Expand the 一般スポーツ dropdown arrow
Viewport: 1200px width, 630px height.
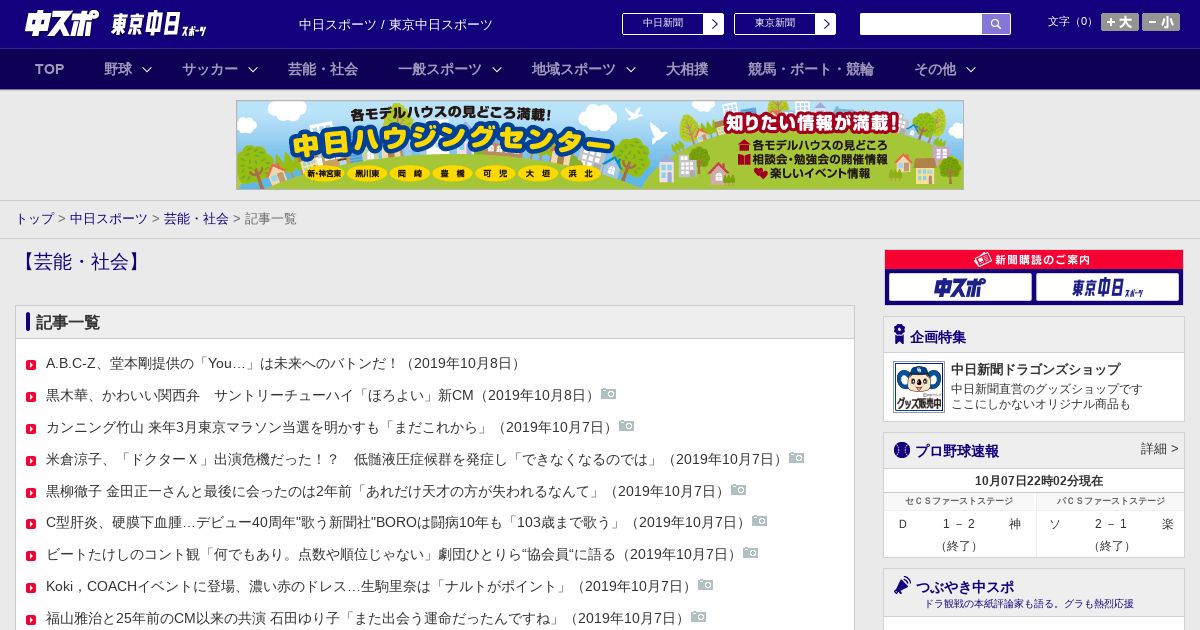[497, 69]
